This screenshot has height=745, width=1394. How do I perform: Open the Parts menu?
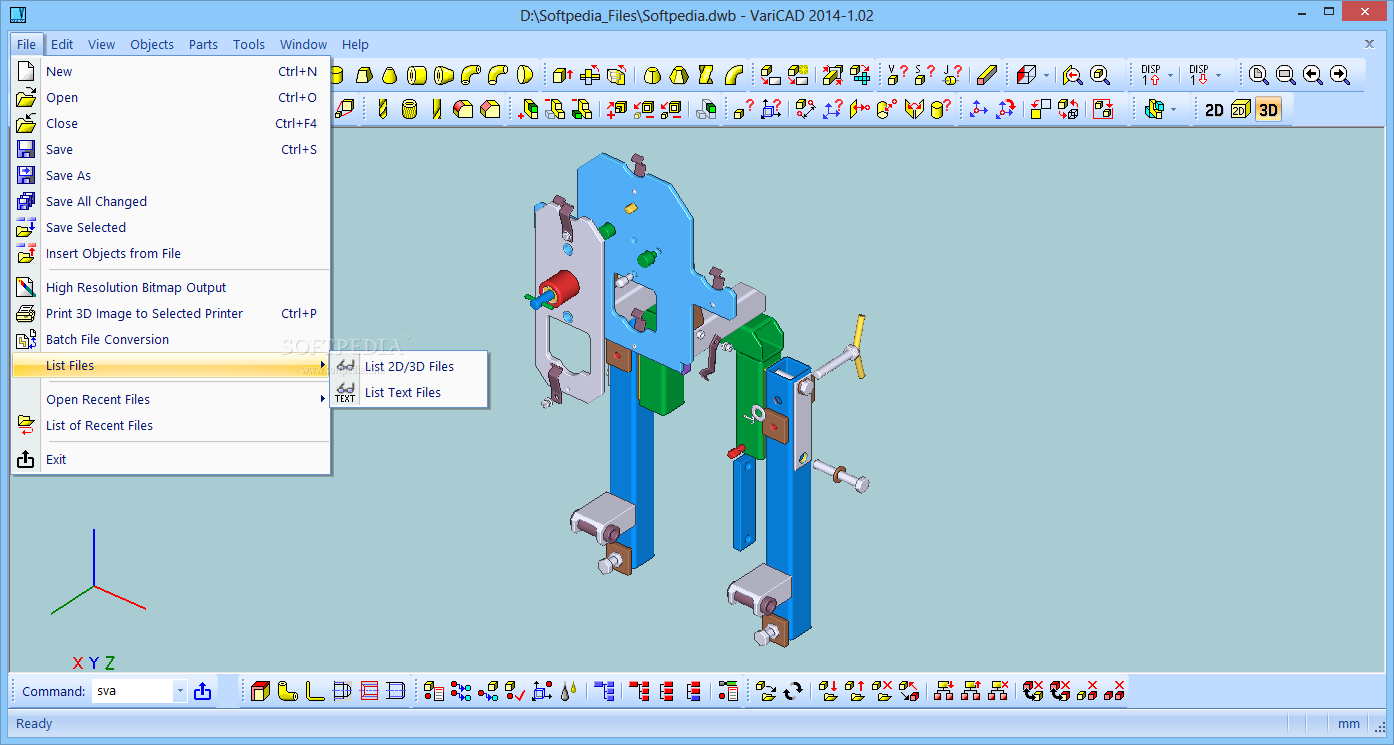click(x=203, y=44)
